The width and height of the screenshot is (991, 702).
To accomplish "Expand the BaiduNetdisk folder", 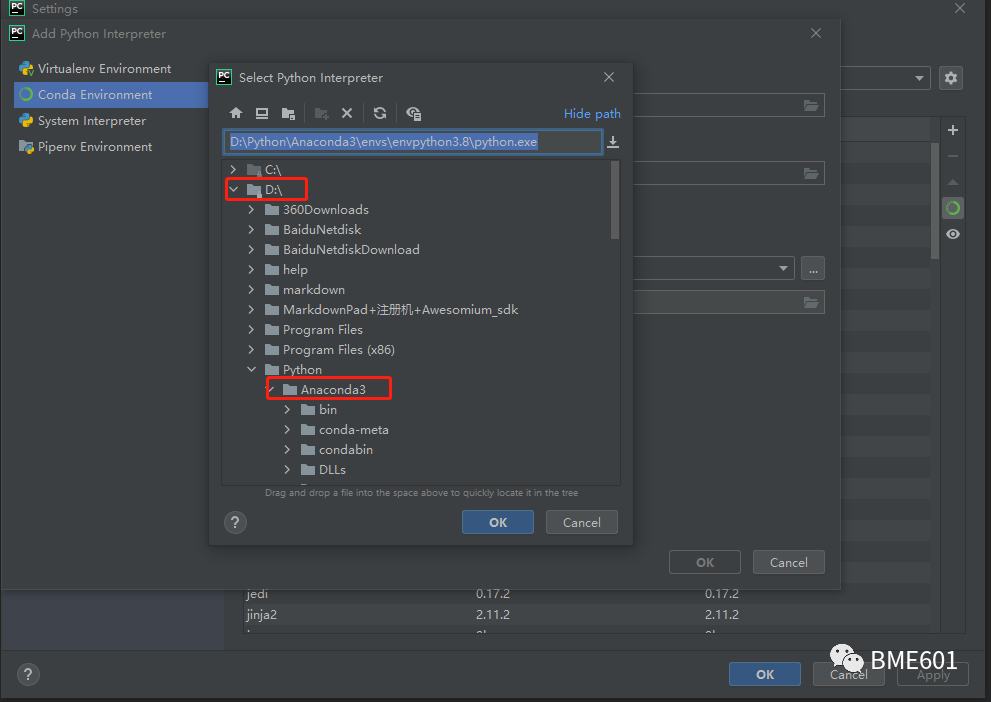I will click(251, 229).
